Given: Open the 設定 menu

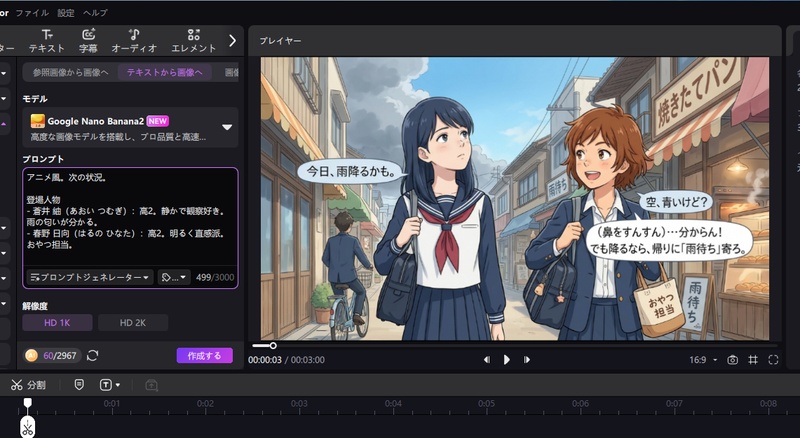Looking at the screenshot, I should click(x=66, y=13).
